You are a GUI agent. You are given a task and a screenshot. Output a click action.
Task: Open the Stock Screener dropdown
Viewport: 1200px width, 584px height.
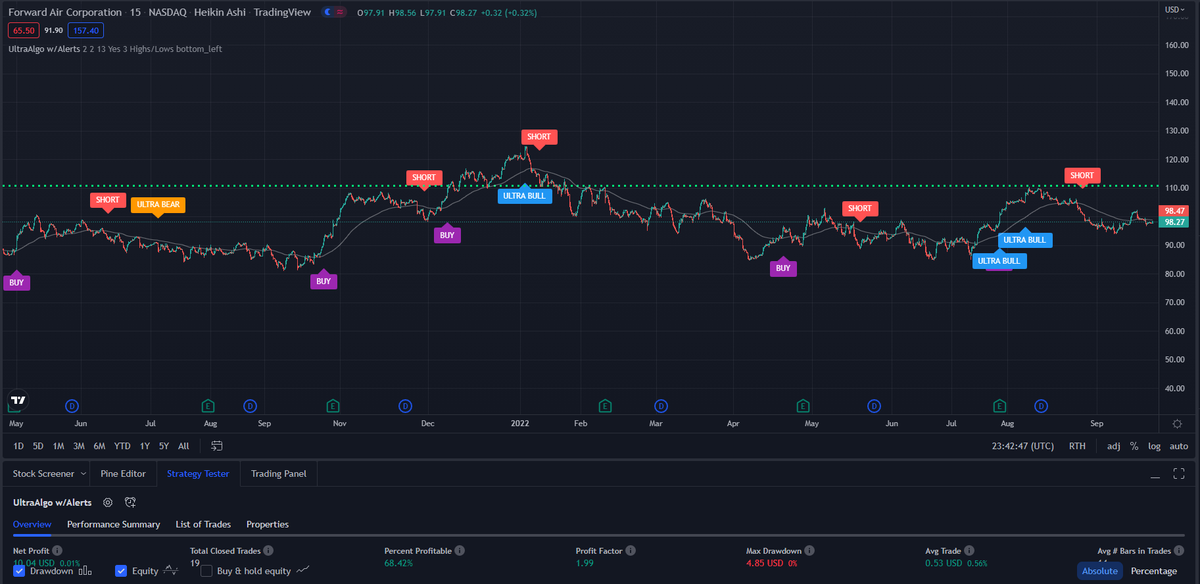pyautogui.click(x=46, y=473)
